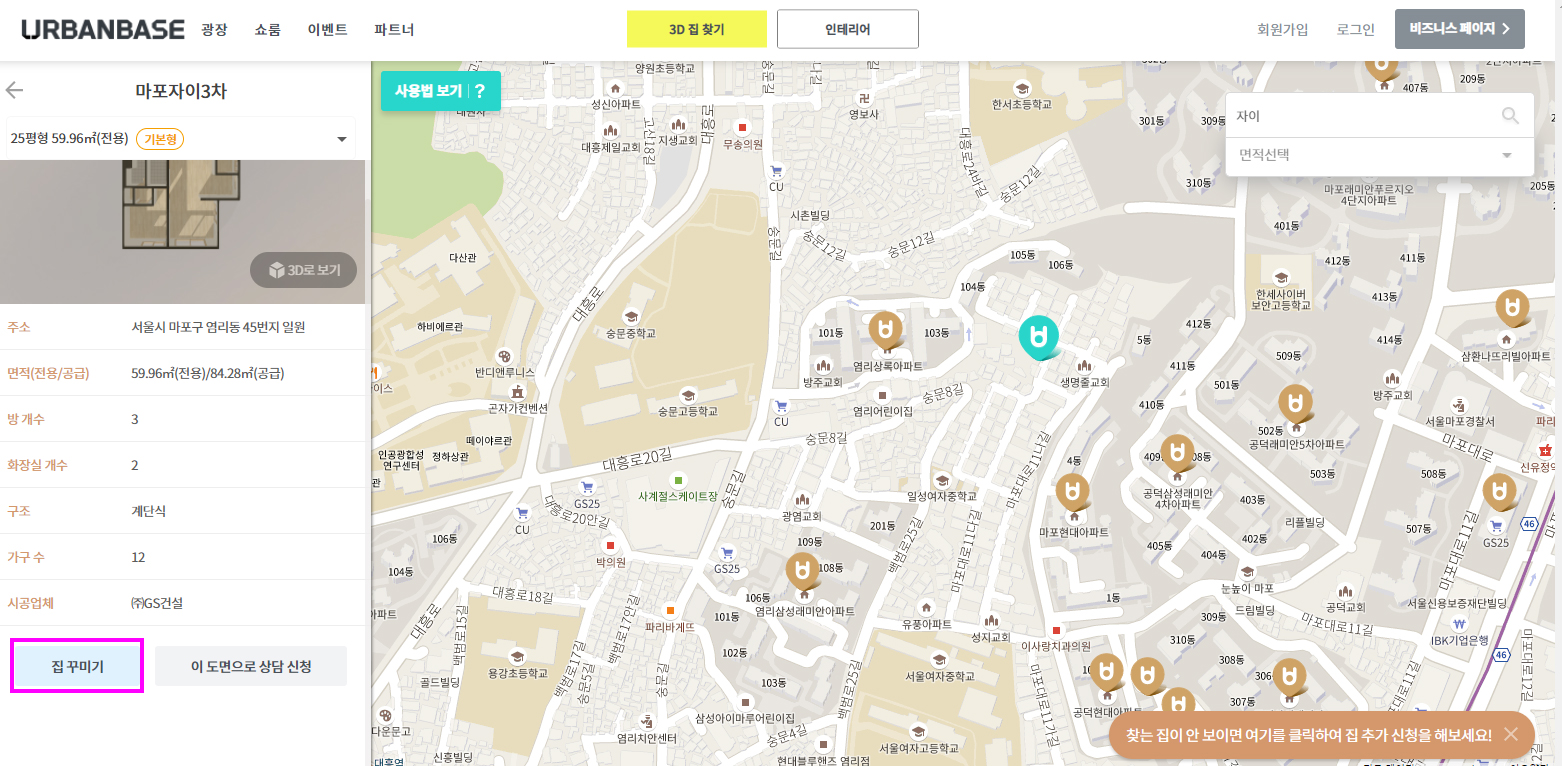Open the 이벤트 menu
This screenshot has width=1562, height=766.
coord(327,30)
